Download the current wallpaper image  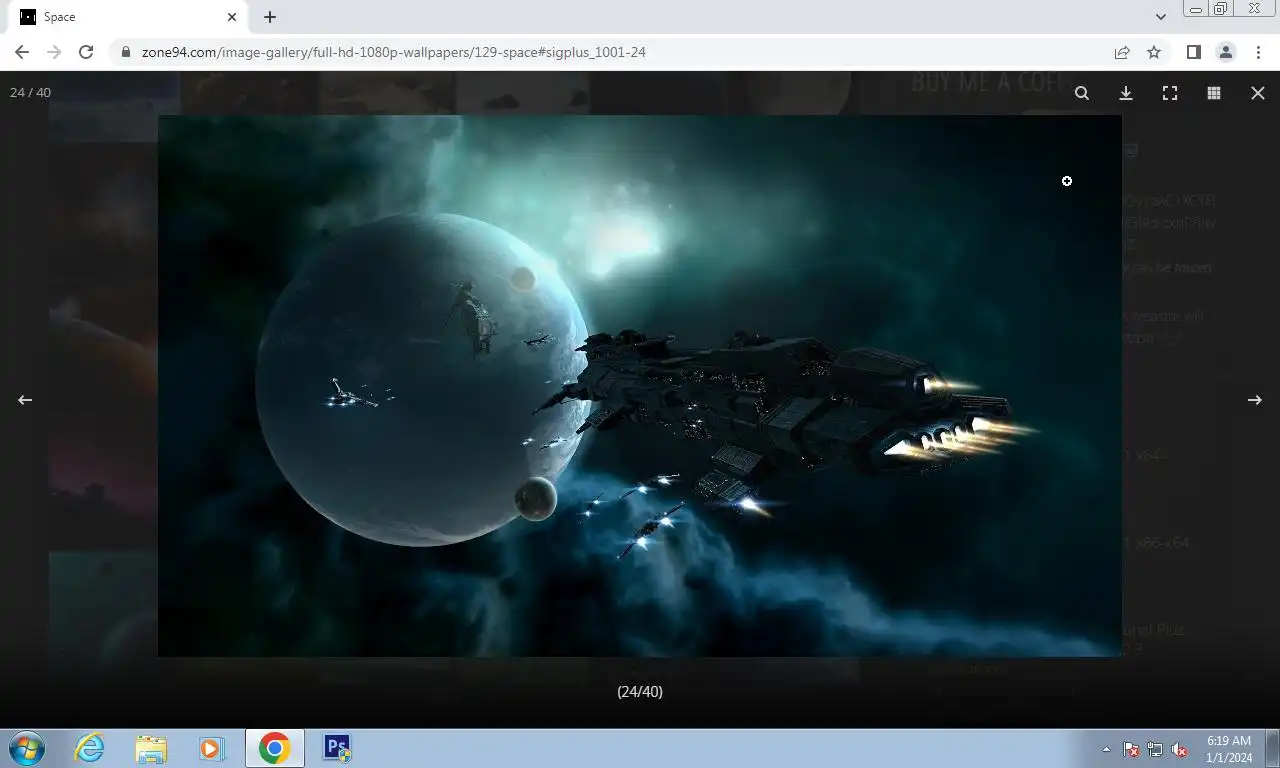pos(1126,93)
